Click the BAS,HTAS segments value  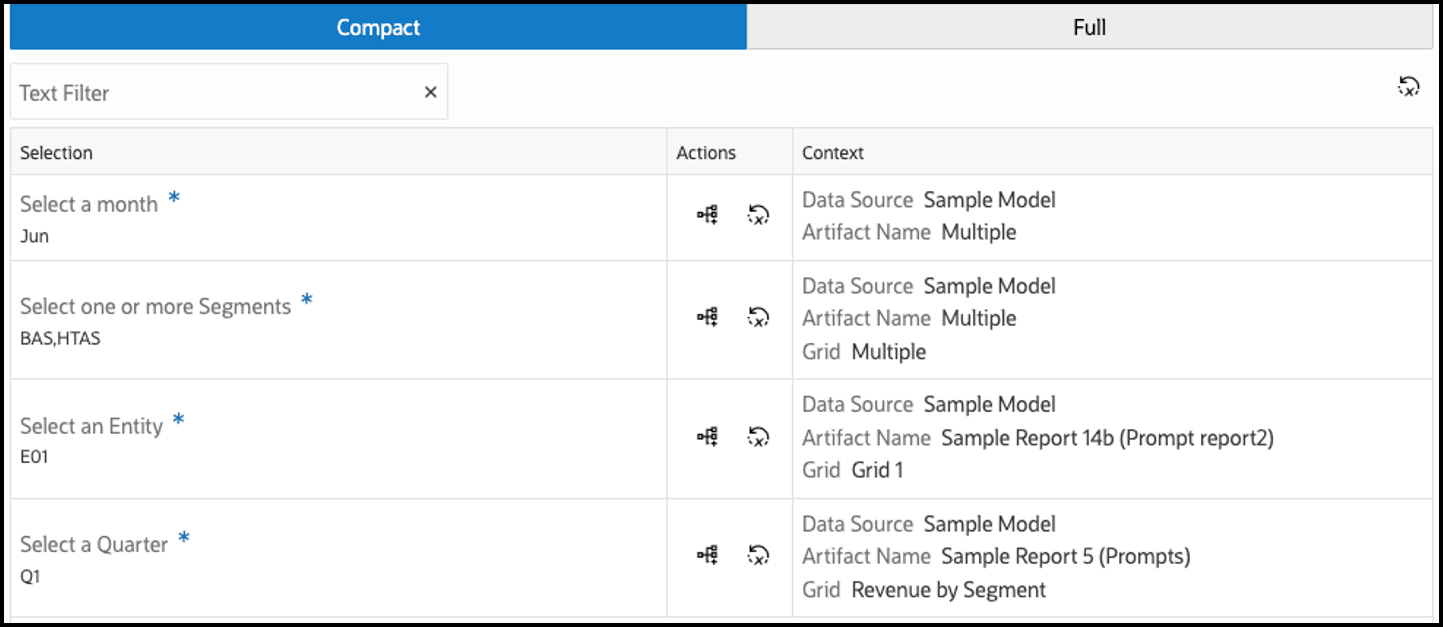coord(60,338)
